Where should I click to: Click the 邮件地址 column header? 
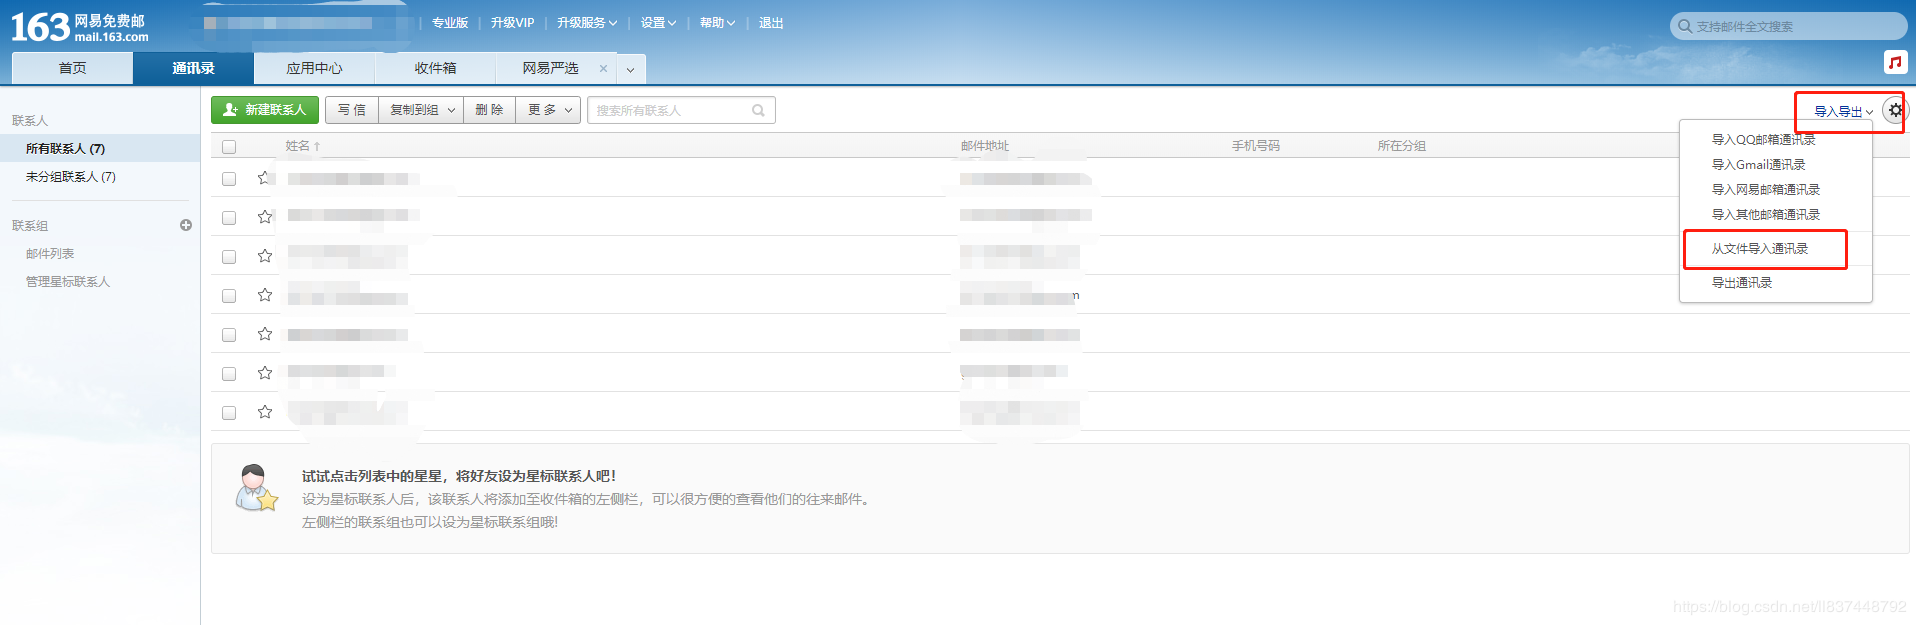[x=985, y=146]
